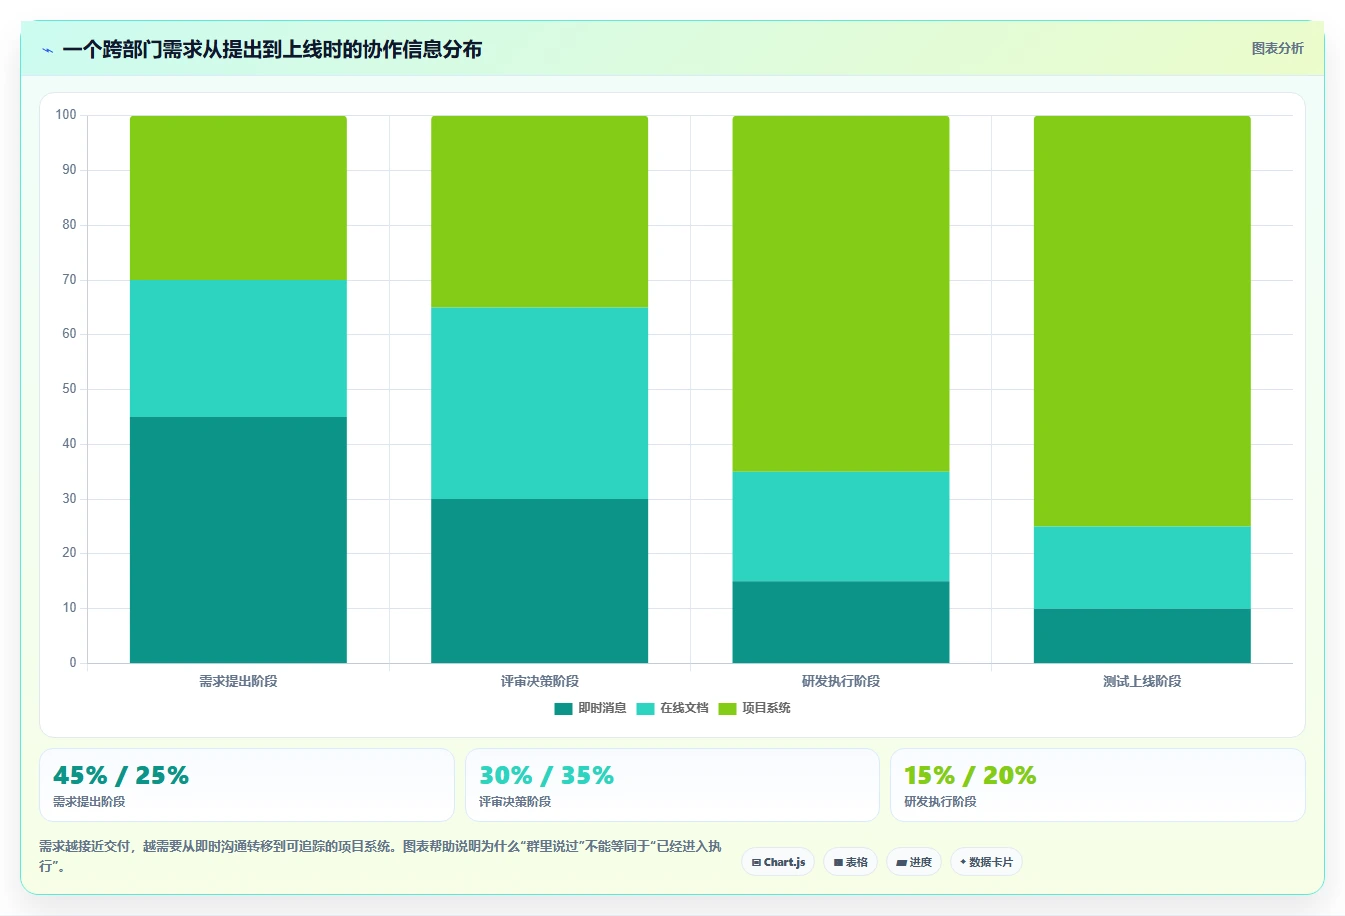
Task: Select the 45% / 25% data card
Action: (x=246, y=785)
